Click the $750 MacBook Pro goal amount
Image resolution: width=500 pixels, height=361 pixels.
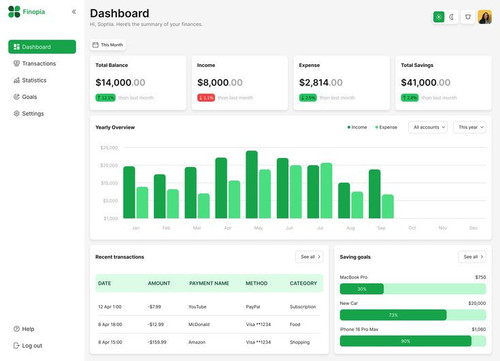point(480,277)
